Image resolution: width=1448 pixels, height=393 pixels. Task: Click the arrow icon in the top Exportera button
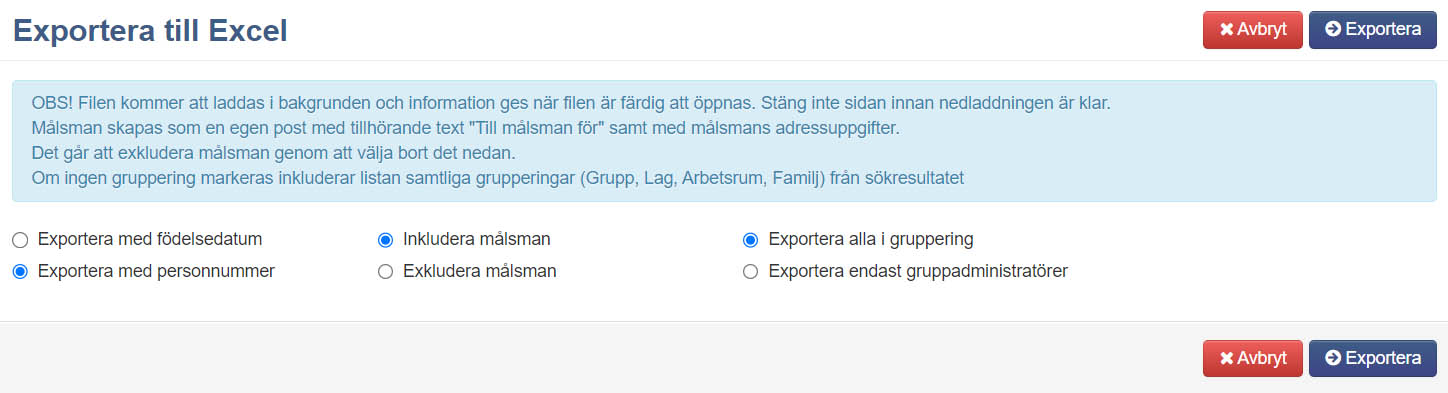(1332, 30)
